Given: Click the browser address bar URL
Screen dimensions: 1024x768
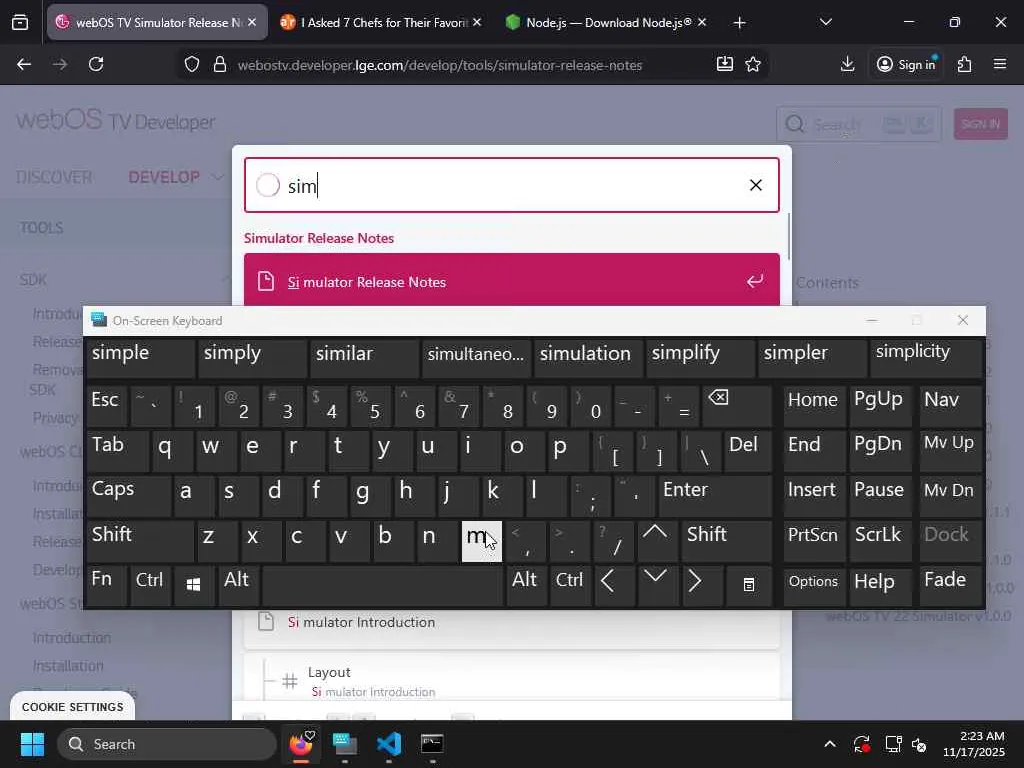Looking at the screenshot, I should (x=440, y=65).
